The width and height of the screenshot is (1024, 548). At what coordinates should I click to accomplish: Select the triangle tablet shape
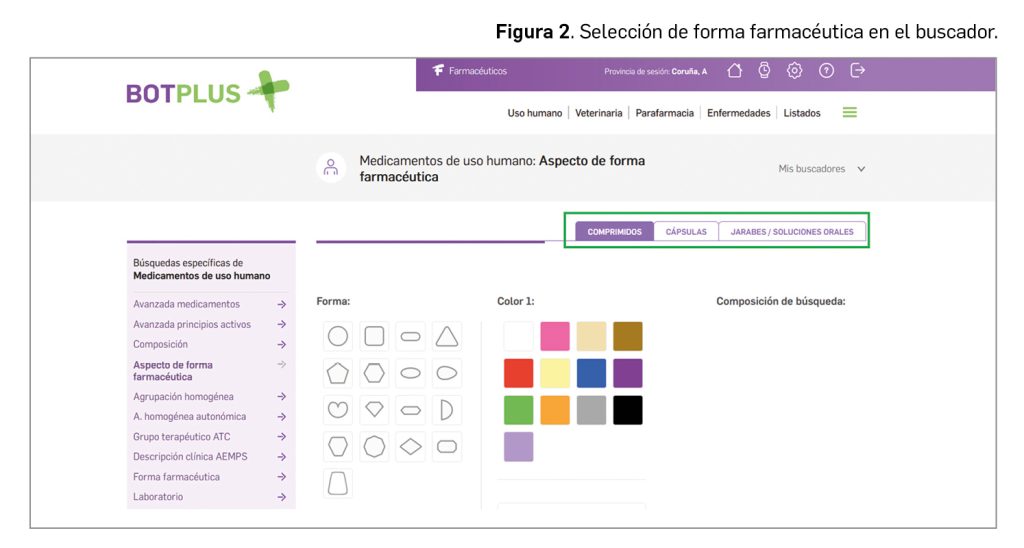tap(447, 336)
